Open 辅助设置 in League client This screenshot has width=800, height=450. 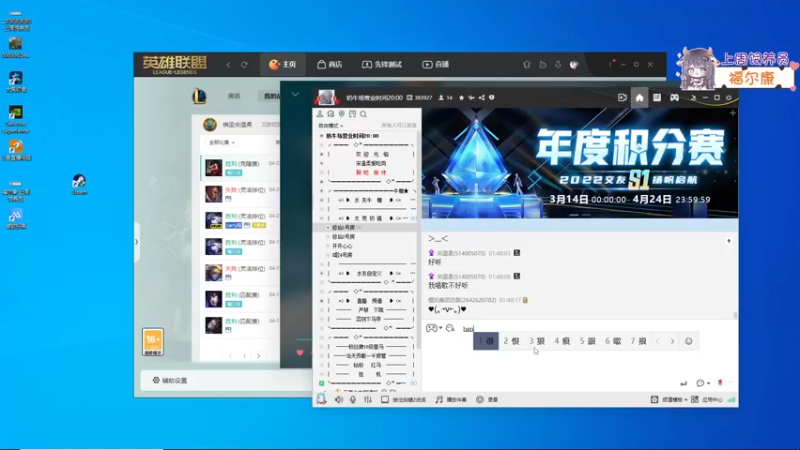[170, 380]
